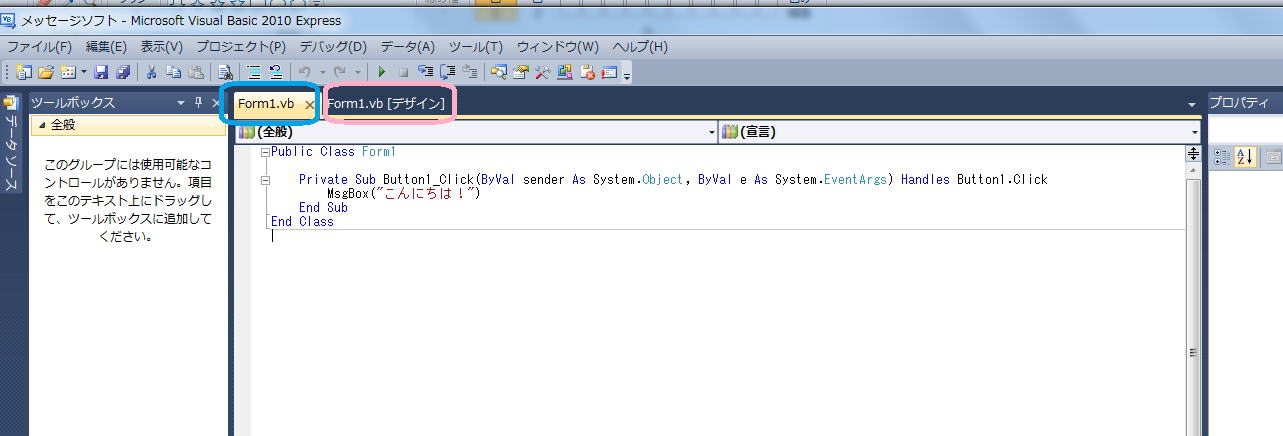1283x436 pixels.
Task: Open the Redo history dropdown arrow
Action: tap(357, 72)
